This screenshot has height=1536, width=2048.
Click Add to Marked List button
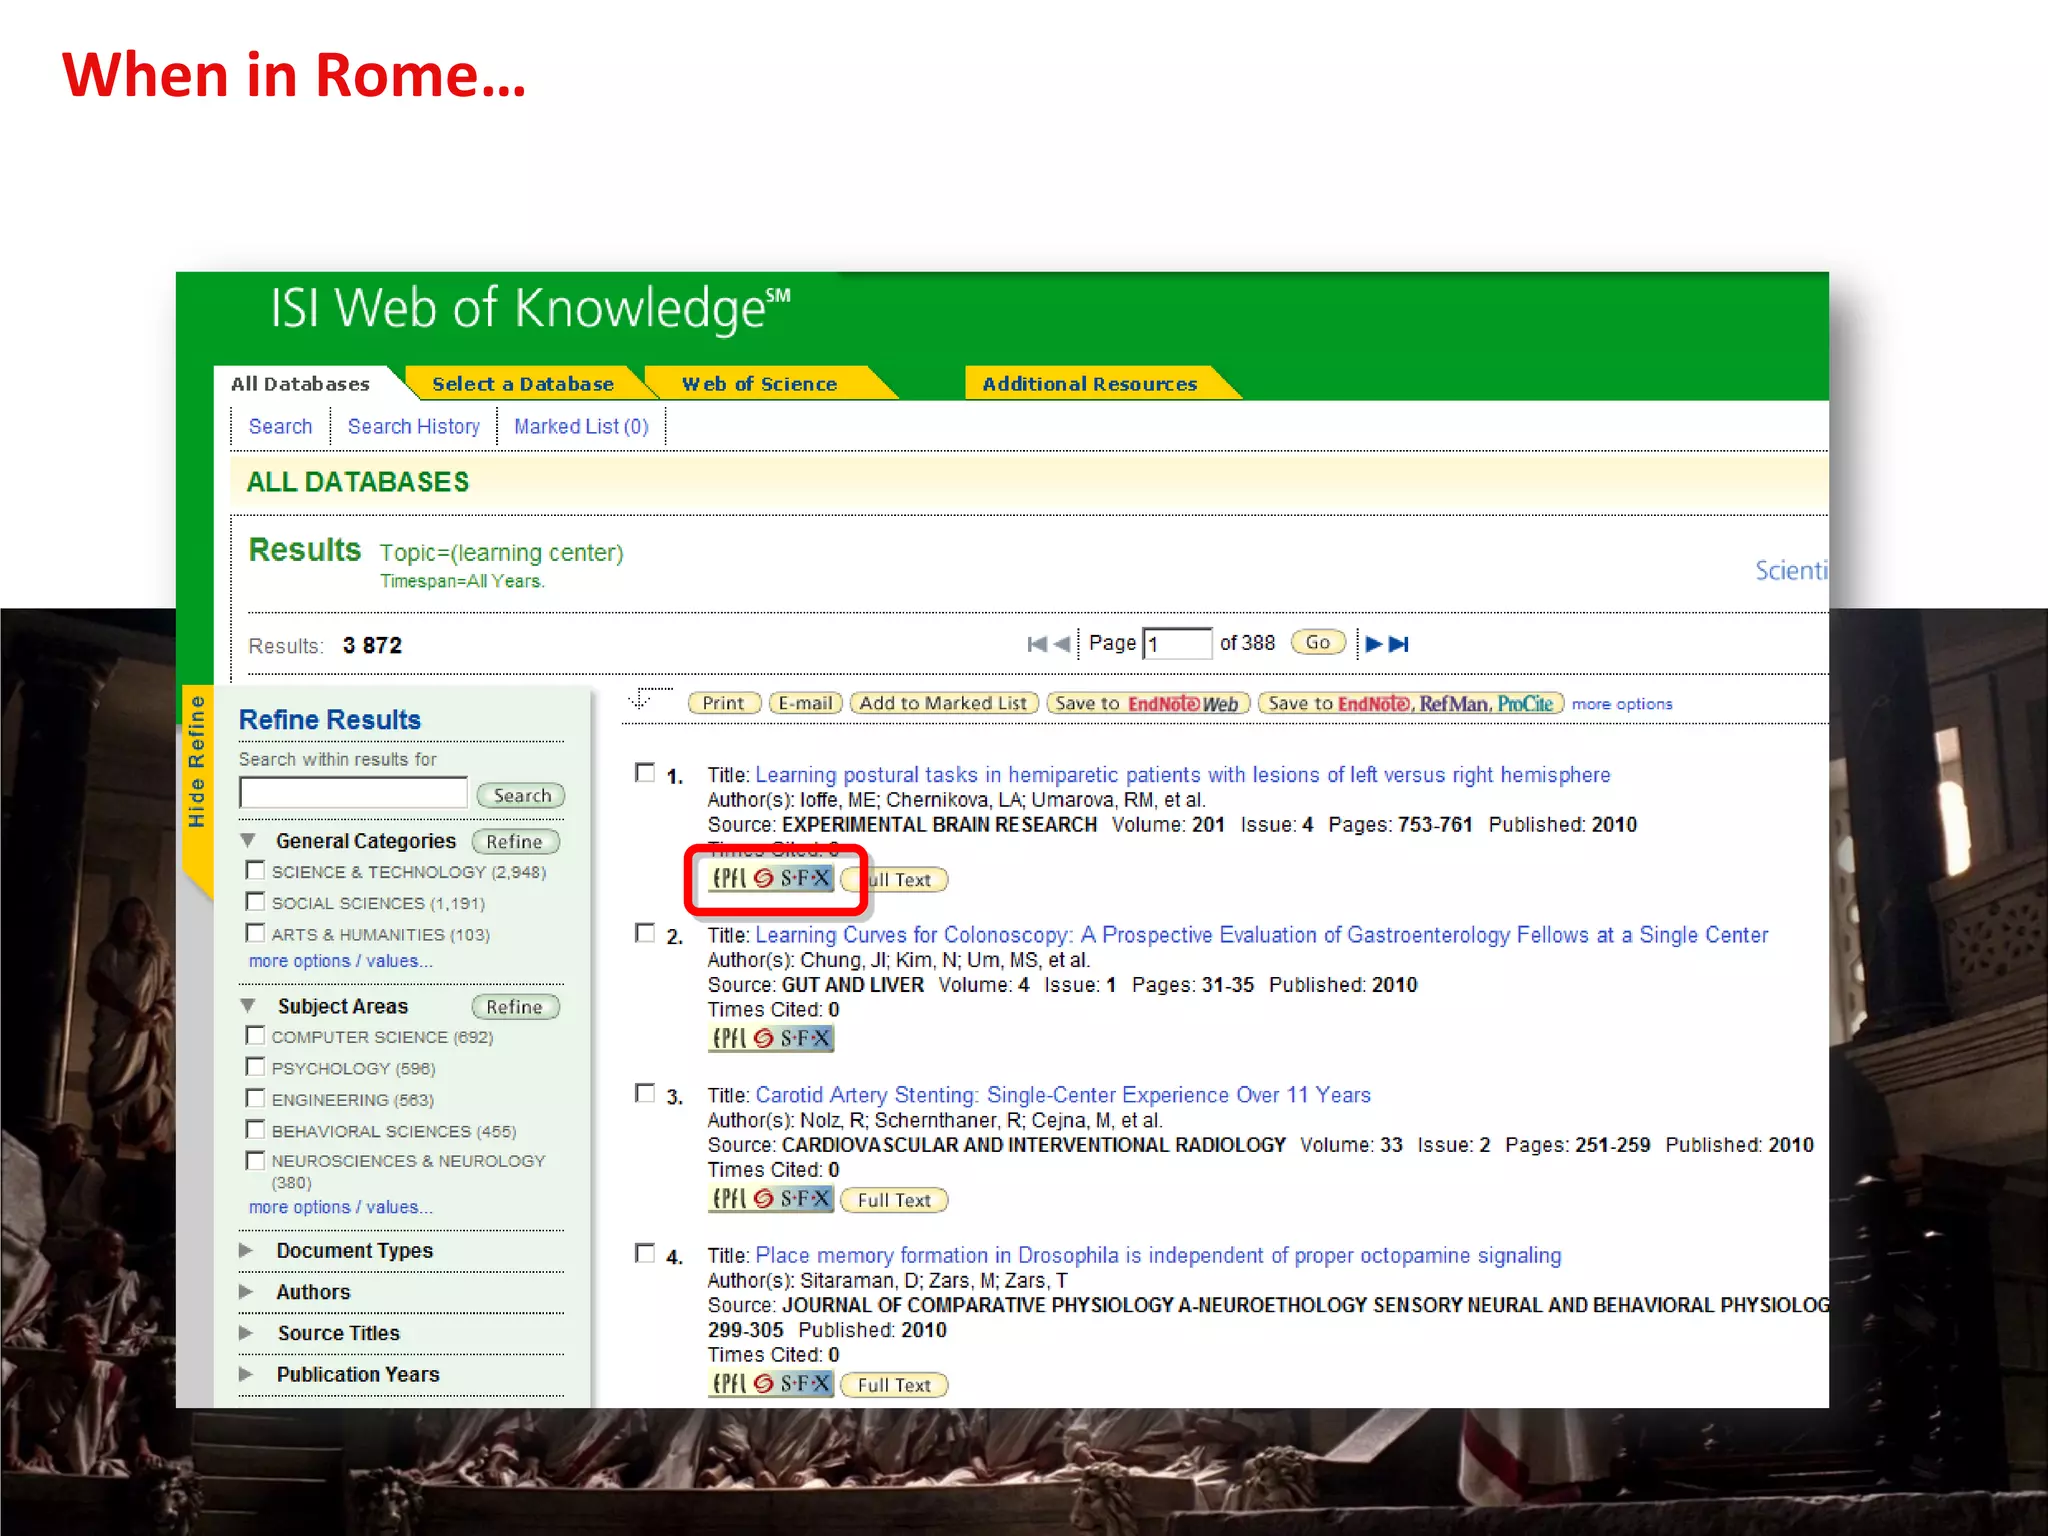(943, 703)
